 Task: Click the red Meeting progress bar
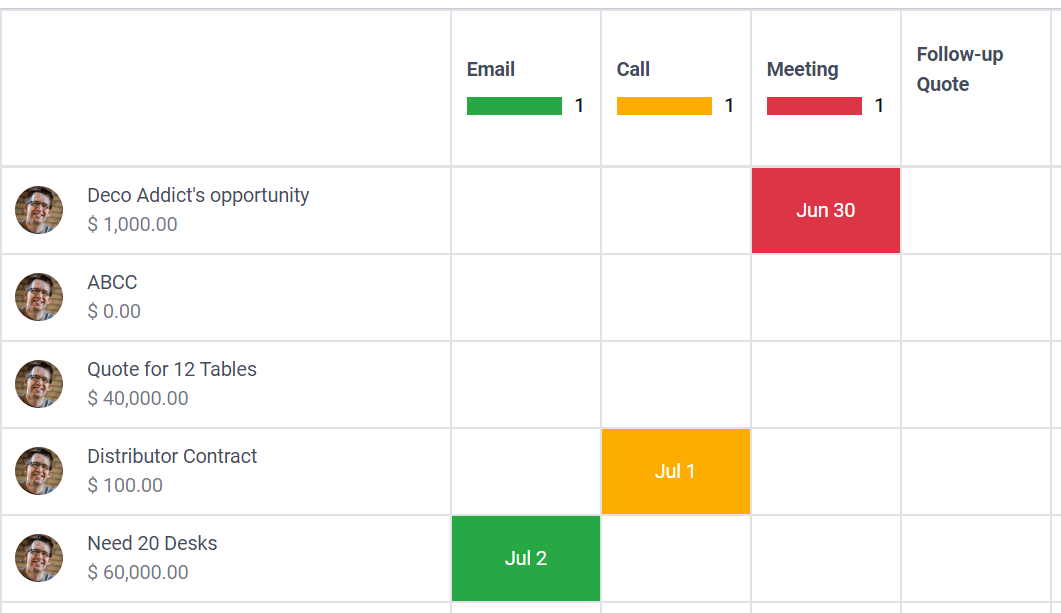point(814,106)
